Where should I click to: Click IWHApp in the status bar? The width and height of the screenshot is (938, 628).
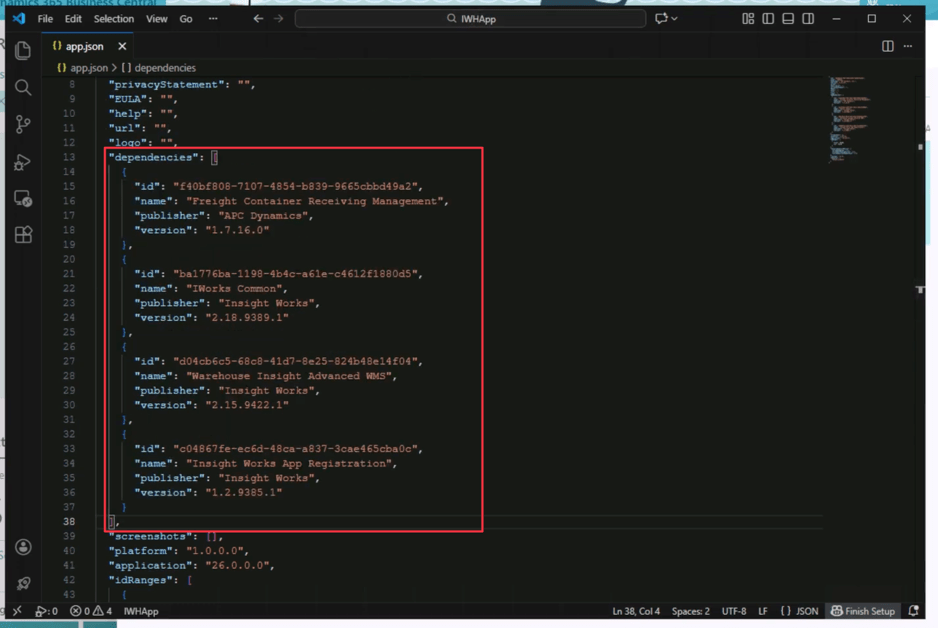pos(141,611)
